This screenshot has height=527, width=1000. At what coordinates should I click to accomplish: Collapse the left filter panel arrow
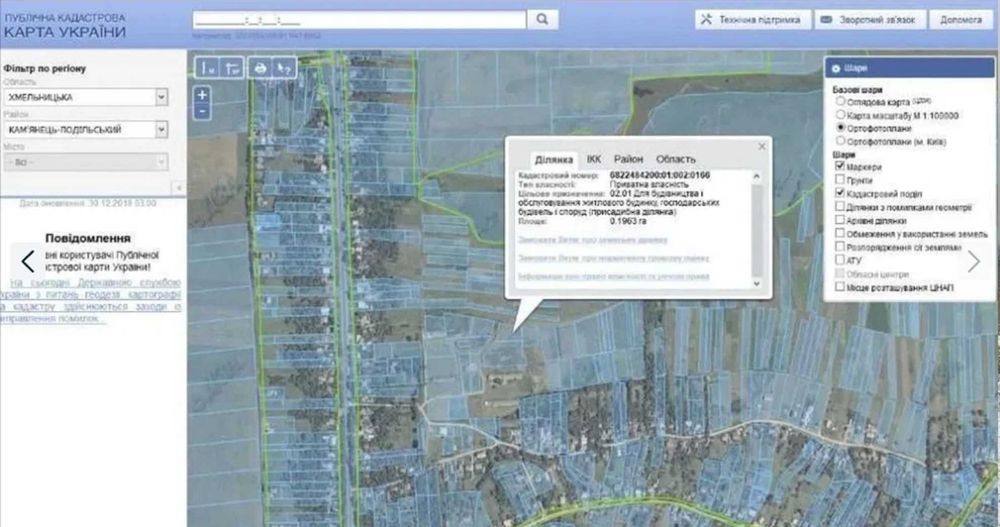179,188
